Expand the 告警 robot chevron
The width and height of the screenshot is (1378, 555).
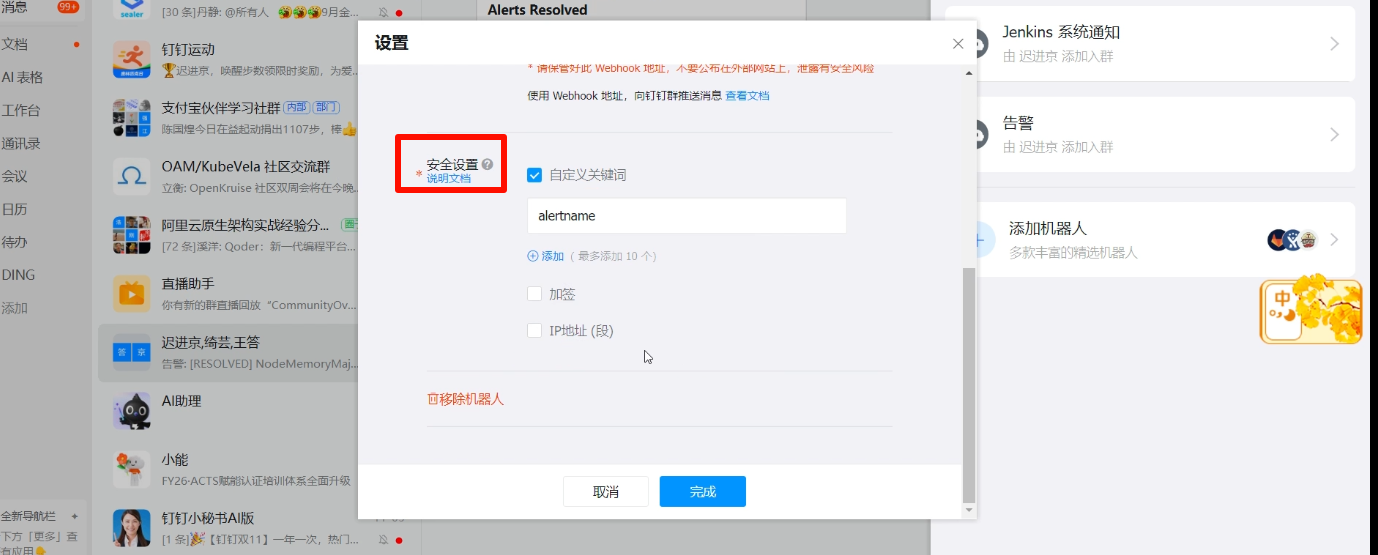(1334, 135)
